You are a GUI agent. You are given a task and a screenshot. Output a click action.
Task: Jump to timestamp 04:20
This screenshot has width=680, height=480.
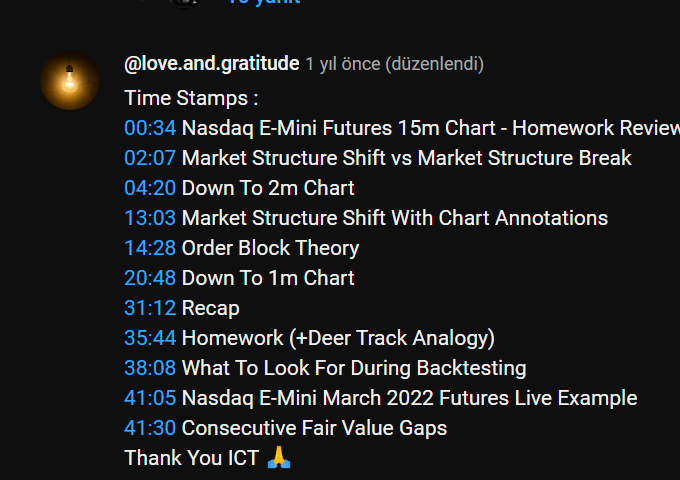(150, 188)
